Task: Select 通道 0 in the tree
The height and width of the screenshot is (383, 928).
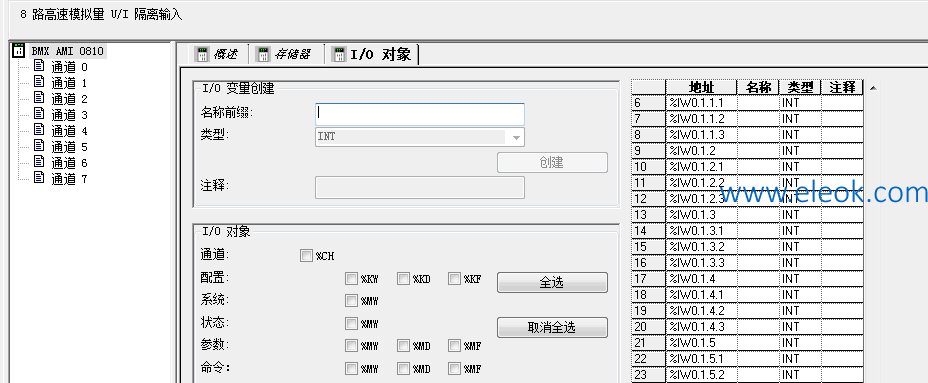Action: tap(69, 66)
